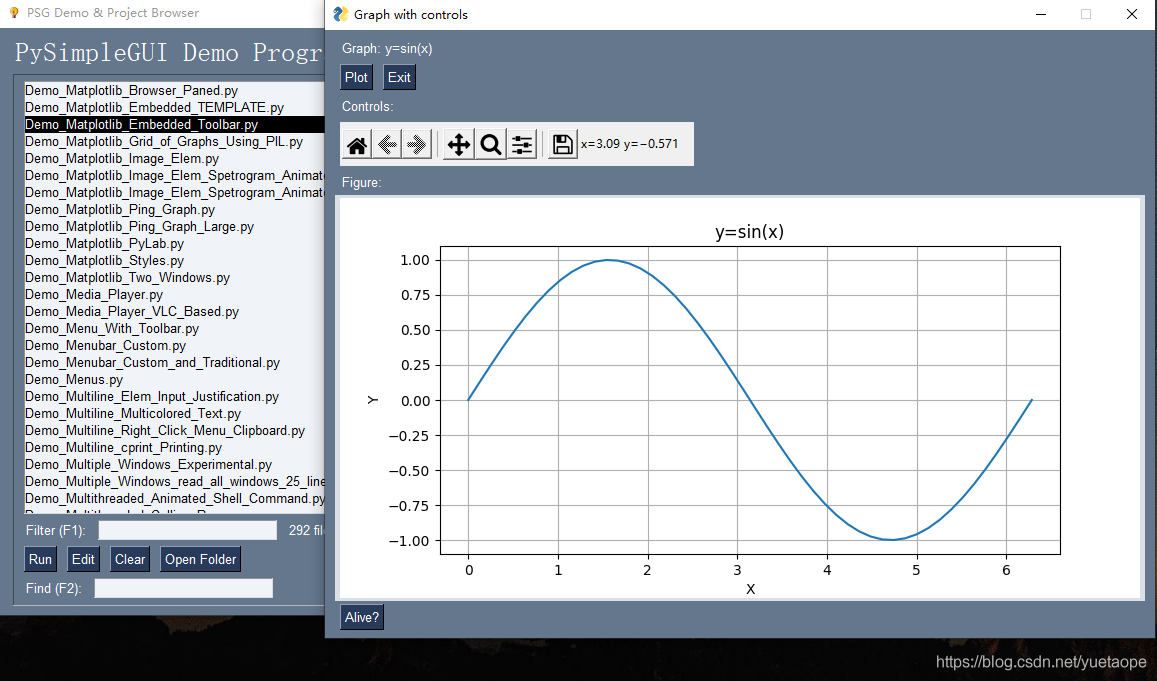Image resolution: width=1157 pixels, height=681 pixels.
Task: Select Demo_Matplotlib_Embedded_TEMPLATE.py
Action: point(174,108)
